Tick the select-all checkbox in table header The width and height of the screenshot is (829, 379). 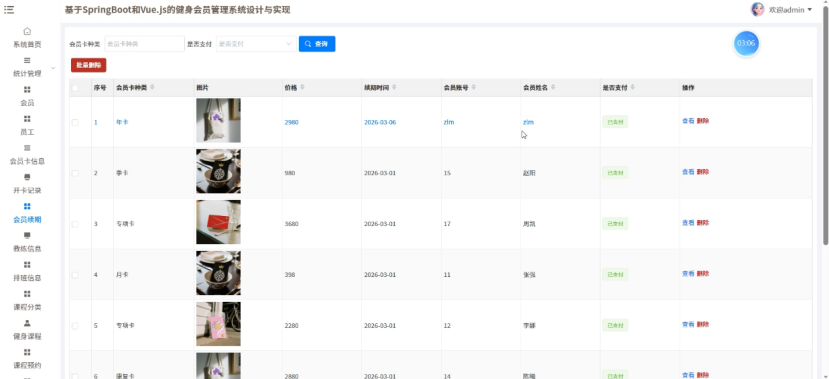tap(75, 88)
